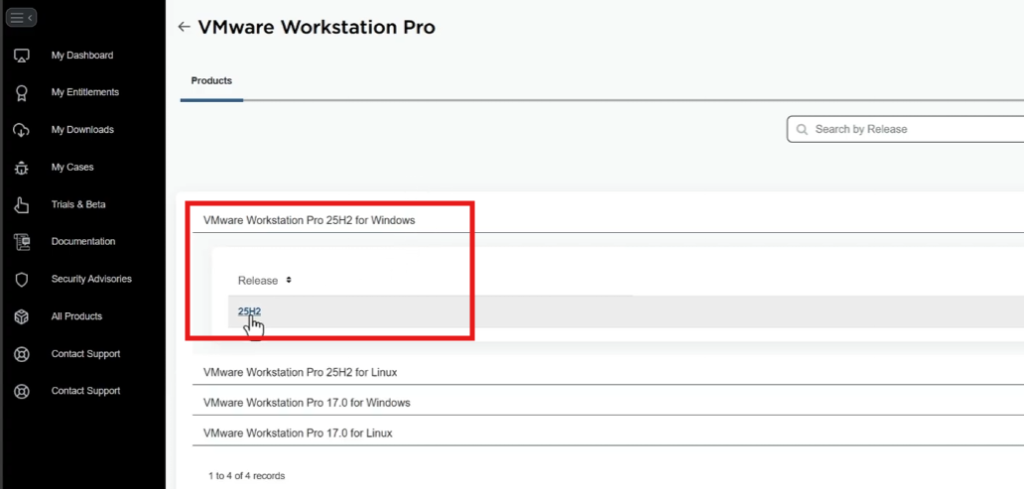
Task: Expand VMware Workstation Pro 17.0 for Linux
Action: (297, 433)
